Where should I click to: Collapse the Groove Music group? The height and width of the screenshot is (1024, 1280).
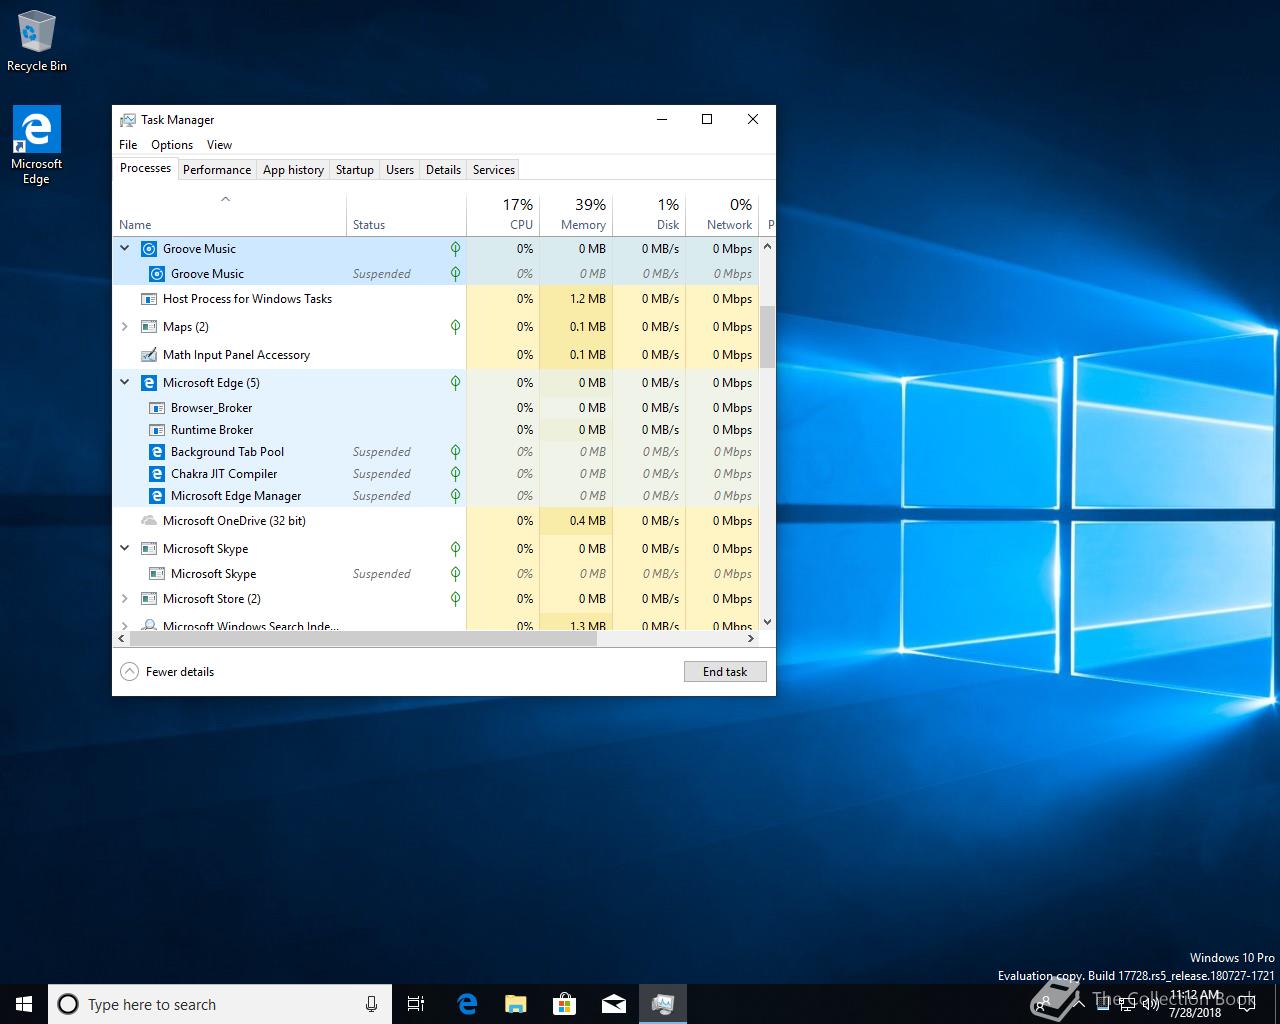pos(125,249)
